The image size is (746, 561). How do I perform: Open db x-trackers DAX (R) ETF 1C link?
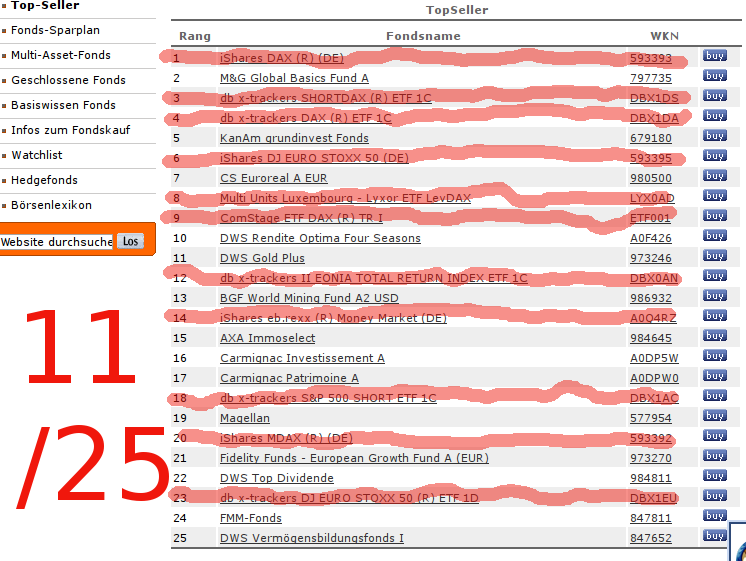305,118
